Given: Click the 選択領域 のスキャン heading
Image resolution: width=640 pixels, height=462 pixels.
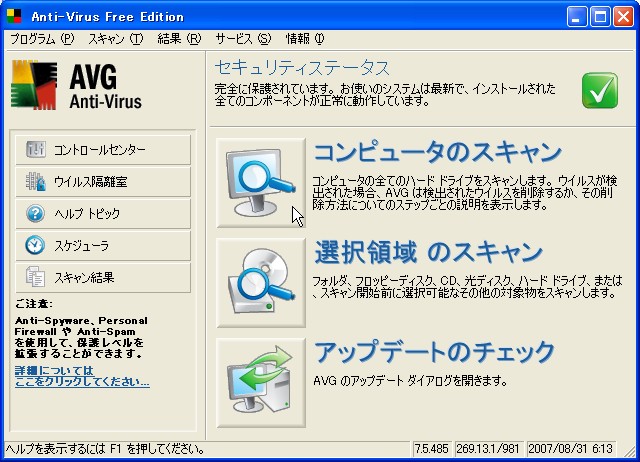Looking at the screenshot, I should pos(428,253).
